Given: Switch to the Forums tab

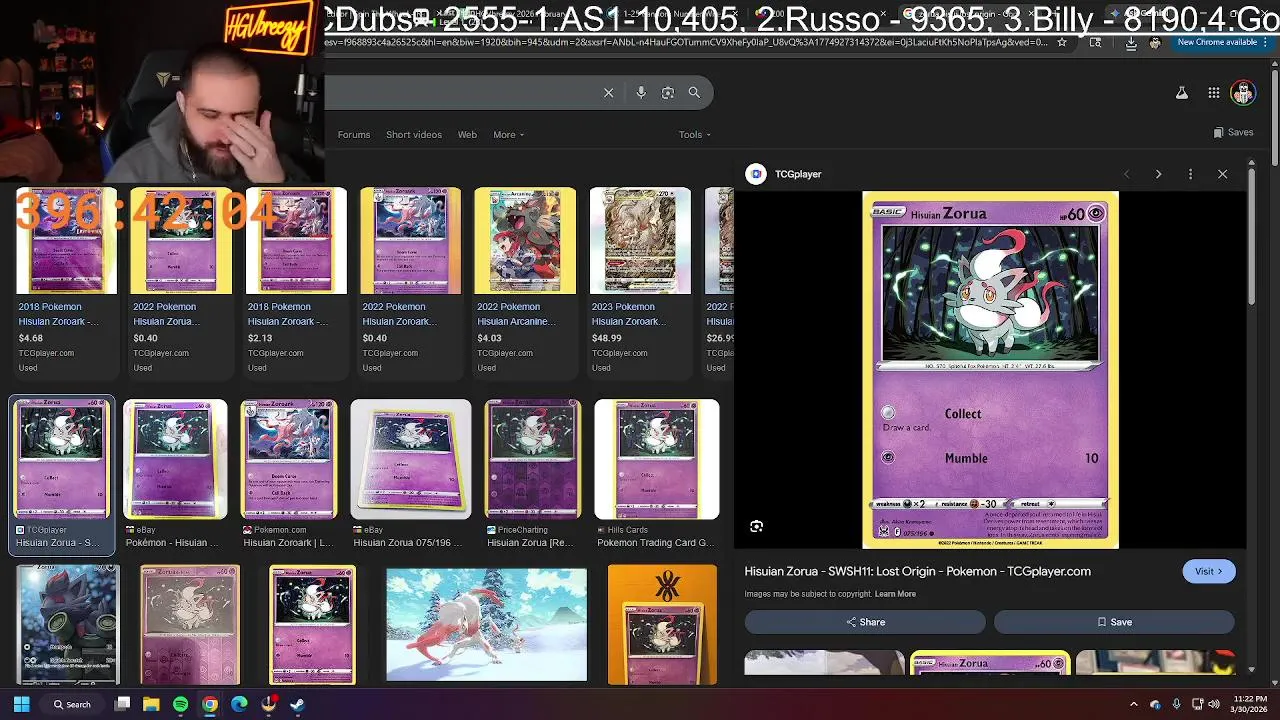Looking at the screenshot, I should click(354, 135).
